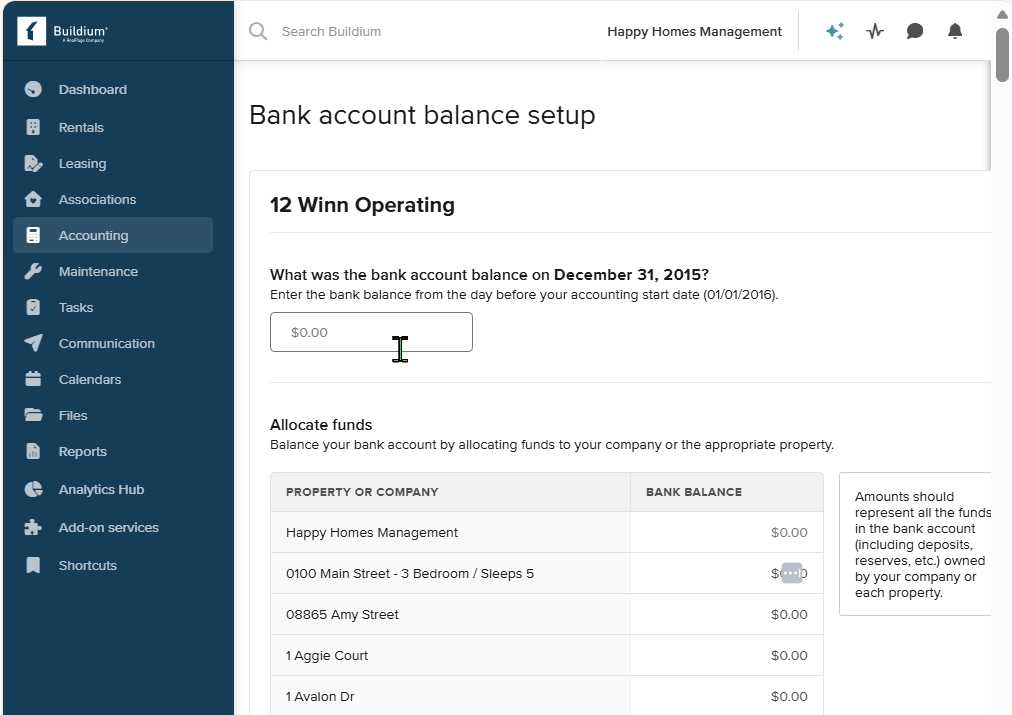Click the Happy Homes Management table row name

click(372, 532)
